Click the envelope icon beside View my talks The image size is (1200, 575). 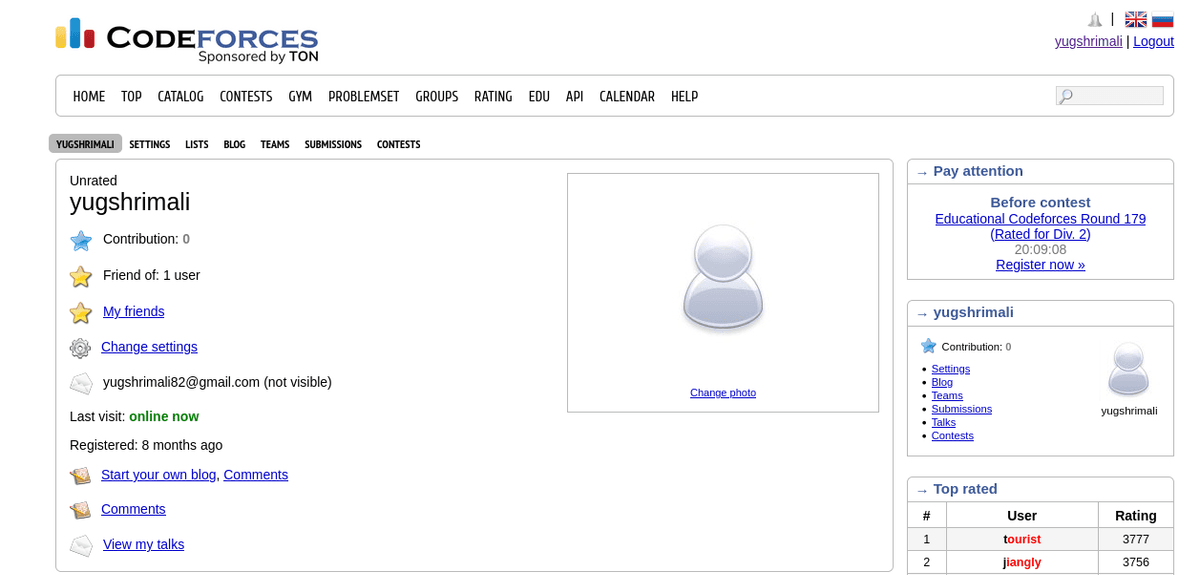[x=81, y=545]
